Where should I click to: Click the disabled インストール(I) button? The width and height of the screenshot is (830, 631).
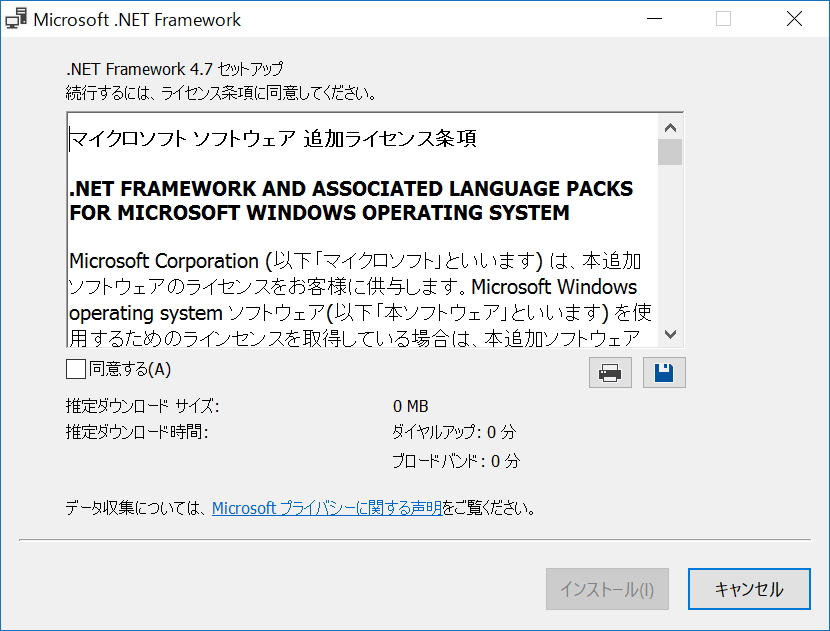(607, 589)
